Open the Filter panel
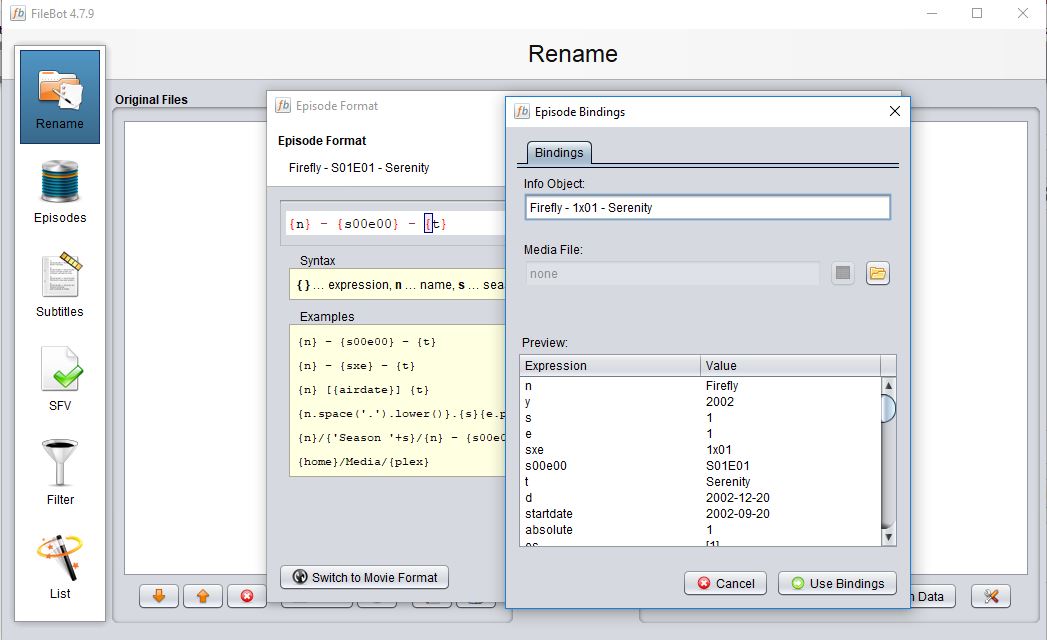This screenshot has height=640, width=1047. point(60,473)
